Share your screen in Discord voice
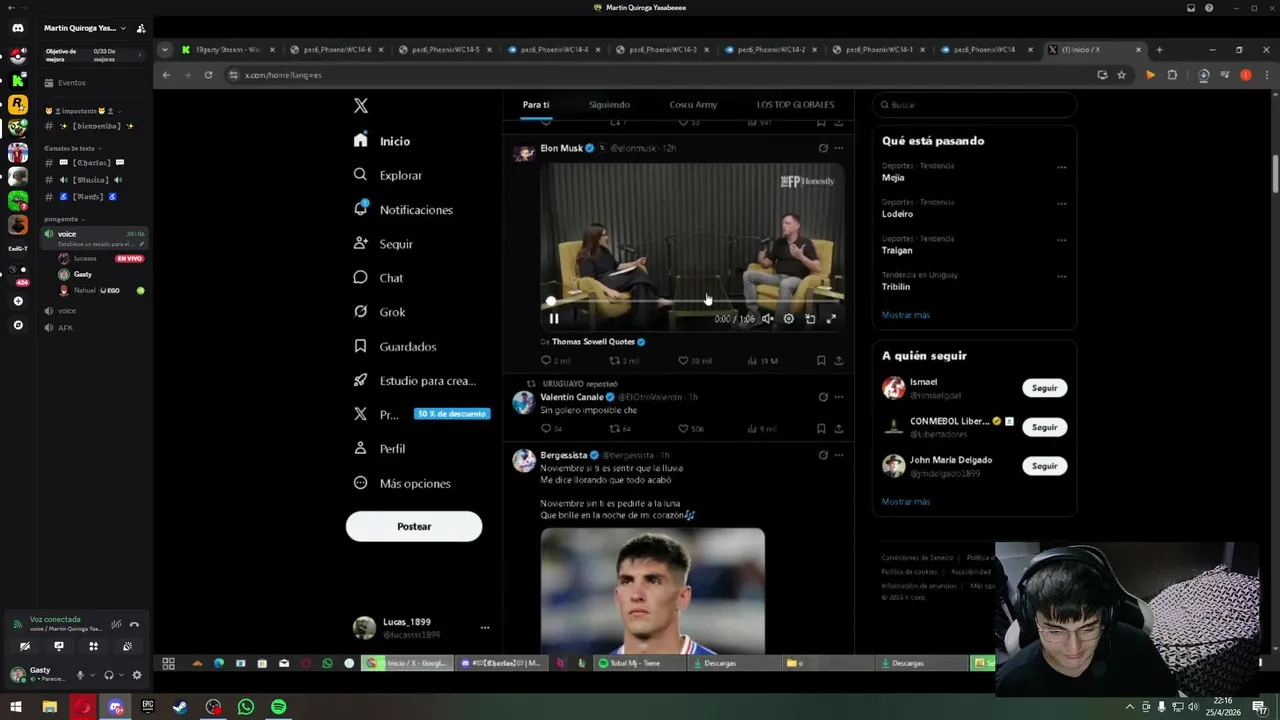This screenshot has width=1280, height=720. [58, 646]
